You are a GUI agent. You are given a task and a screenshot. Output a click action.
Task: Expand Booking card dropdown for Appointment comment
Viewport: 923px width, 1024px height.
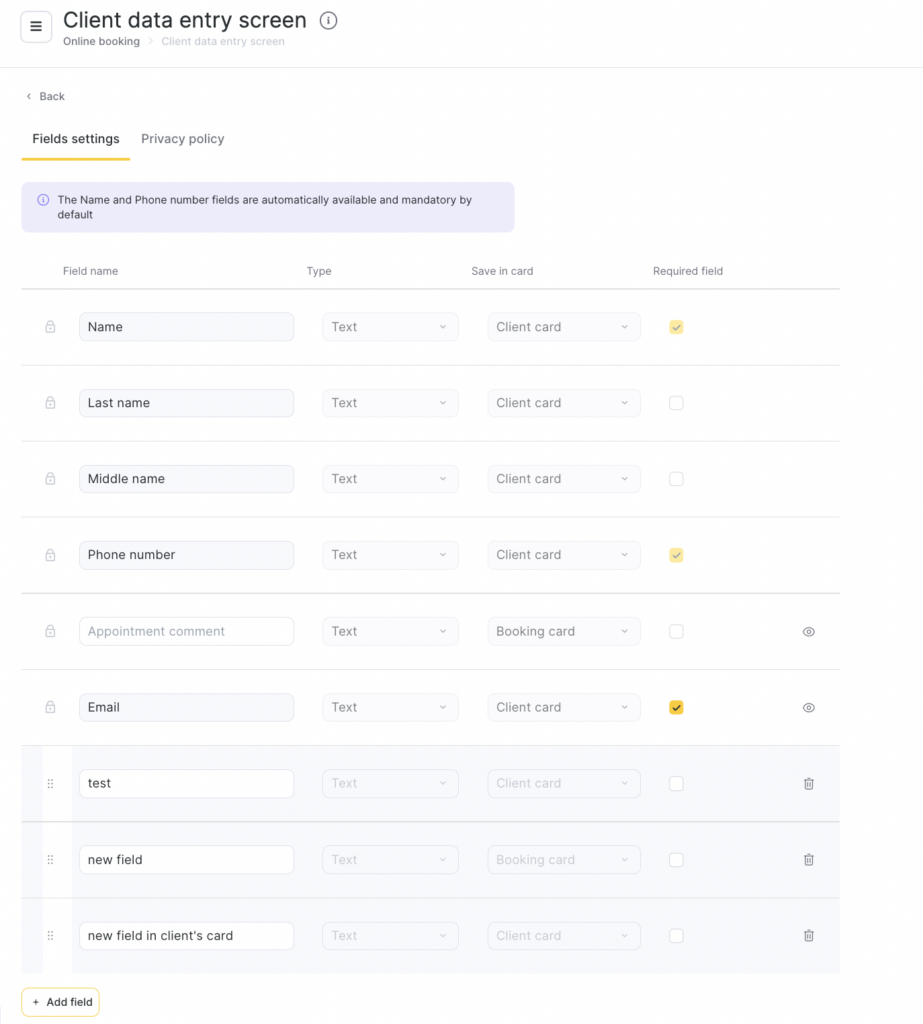pyautogui.click(x=564, y=632)
